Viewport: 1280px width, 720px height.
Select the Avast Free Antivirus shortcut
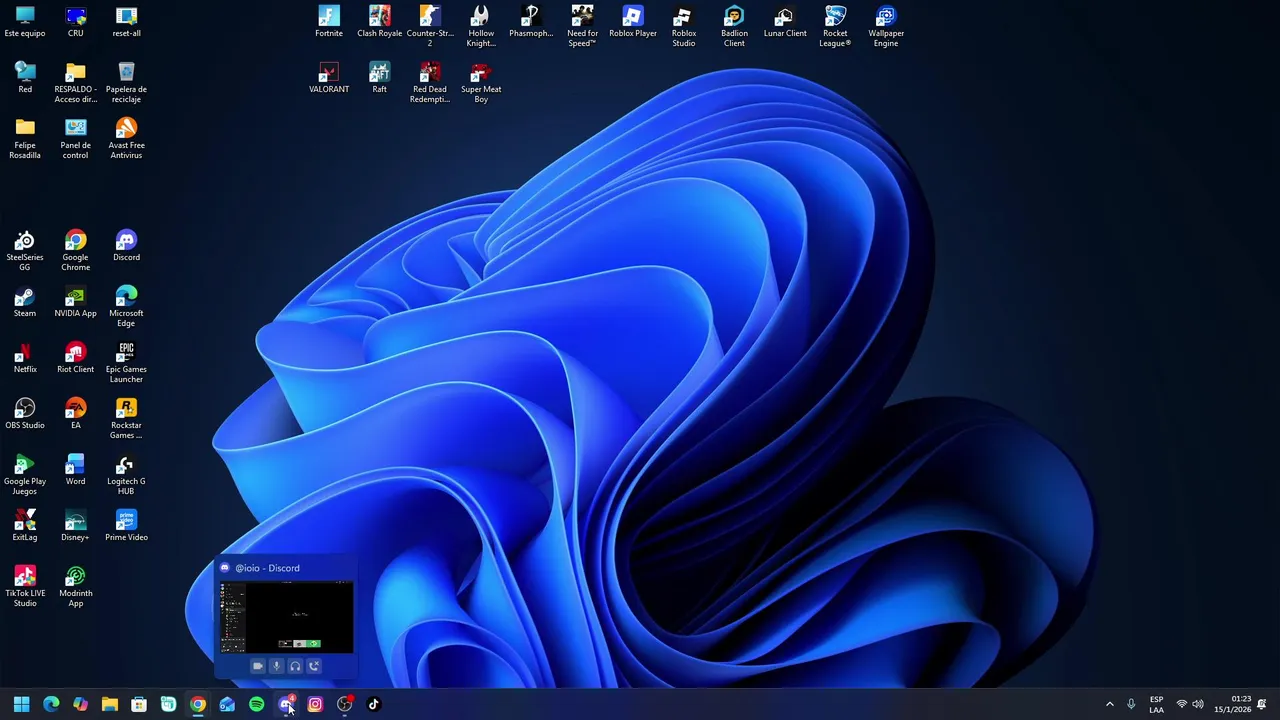(x=126, y=138)
